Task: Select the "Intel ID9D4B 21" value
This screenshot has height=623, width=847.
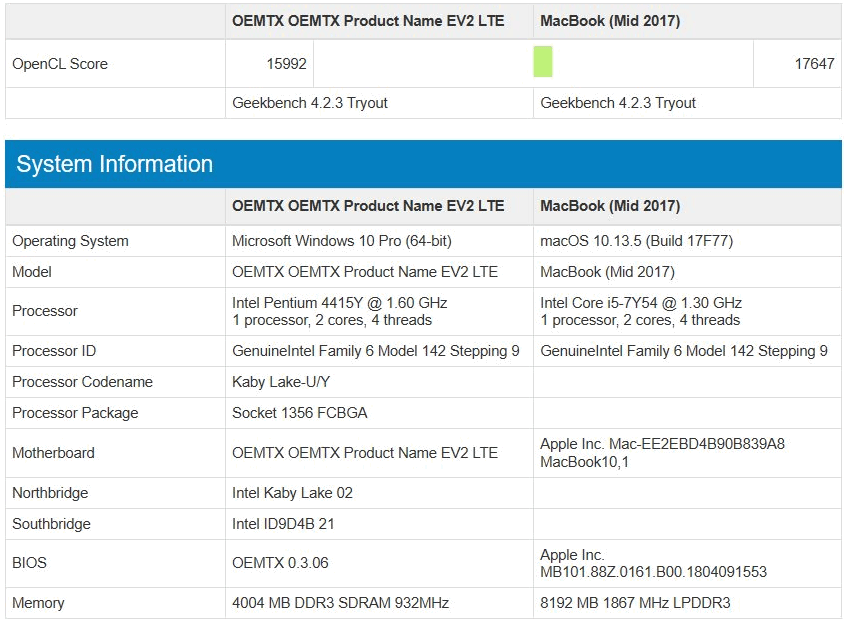Action: tap(283, 524)
